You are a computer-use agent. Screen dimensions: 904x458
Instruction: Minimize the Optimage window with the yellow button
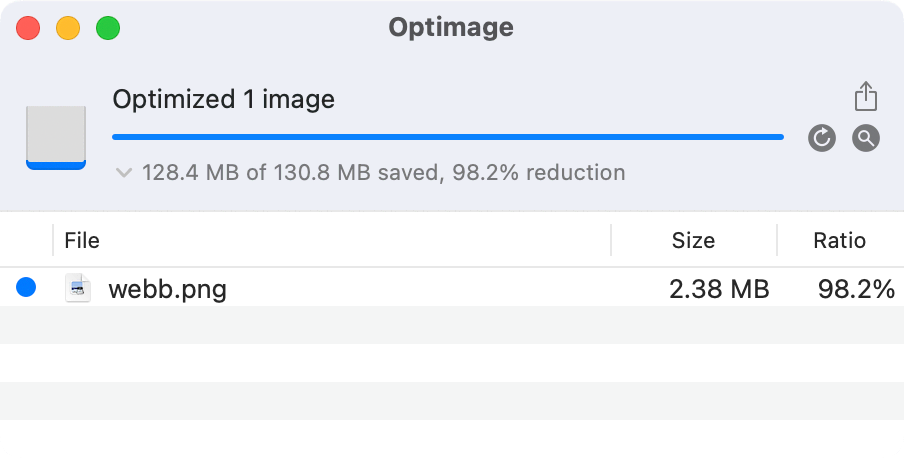(x=68, y=28)
